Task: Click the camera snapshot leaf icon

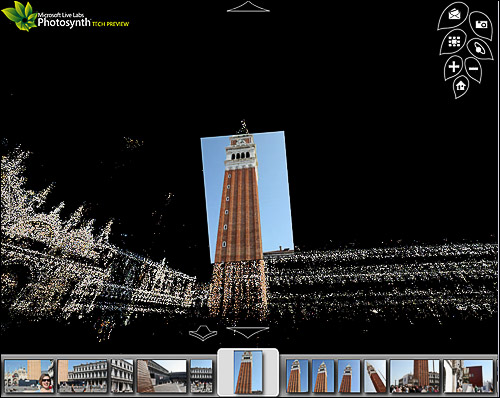Action: click(481, 25)
